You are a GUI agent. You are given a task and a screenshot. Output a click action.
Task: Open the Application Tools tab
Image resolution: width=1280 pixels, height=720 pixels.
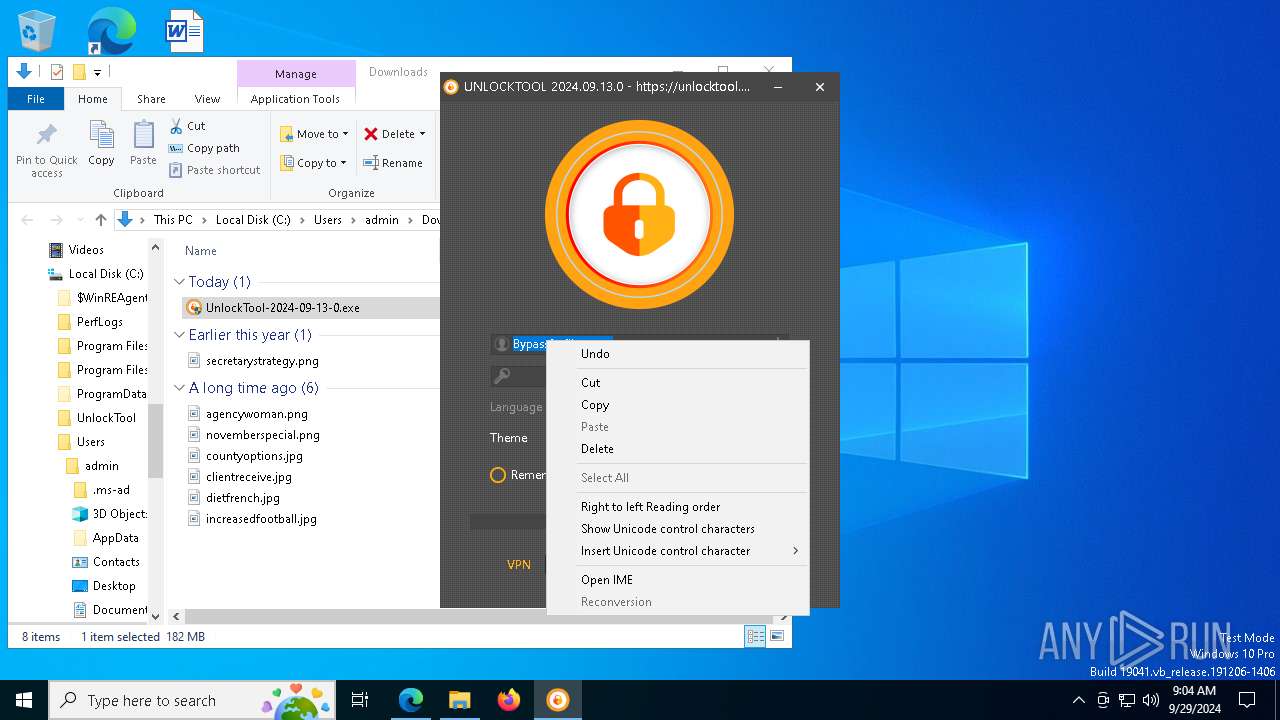tap(295, 99)
